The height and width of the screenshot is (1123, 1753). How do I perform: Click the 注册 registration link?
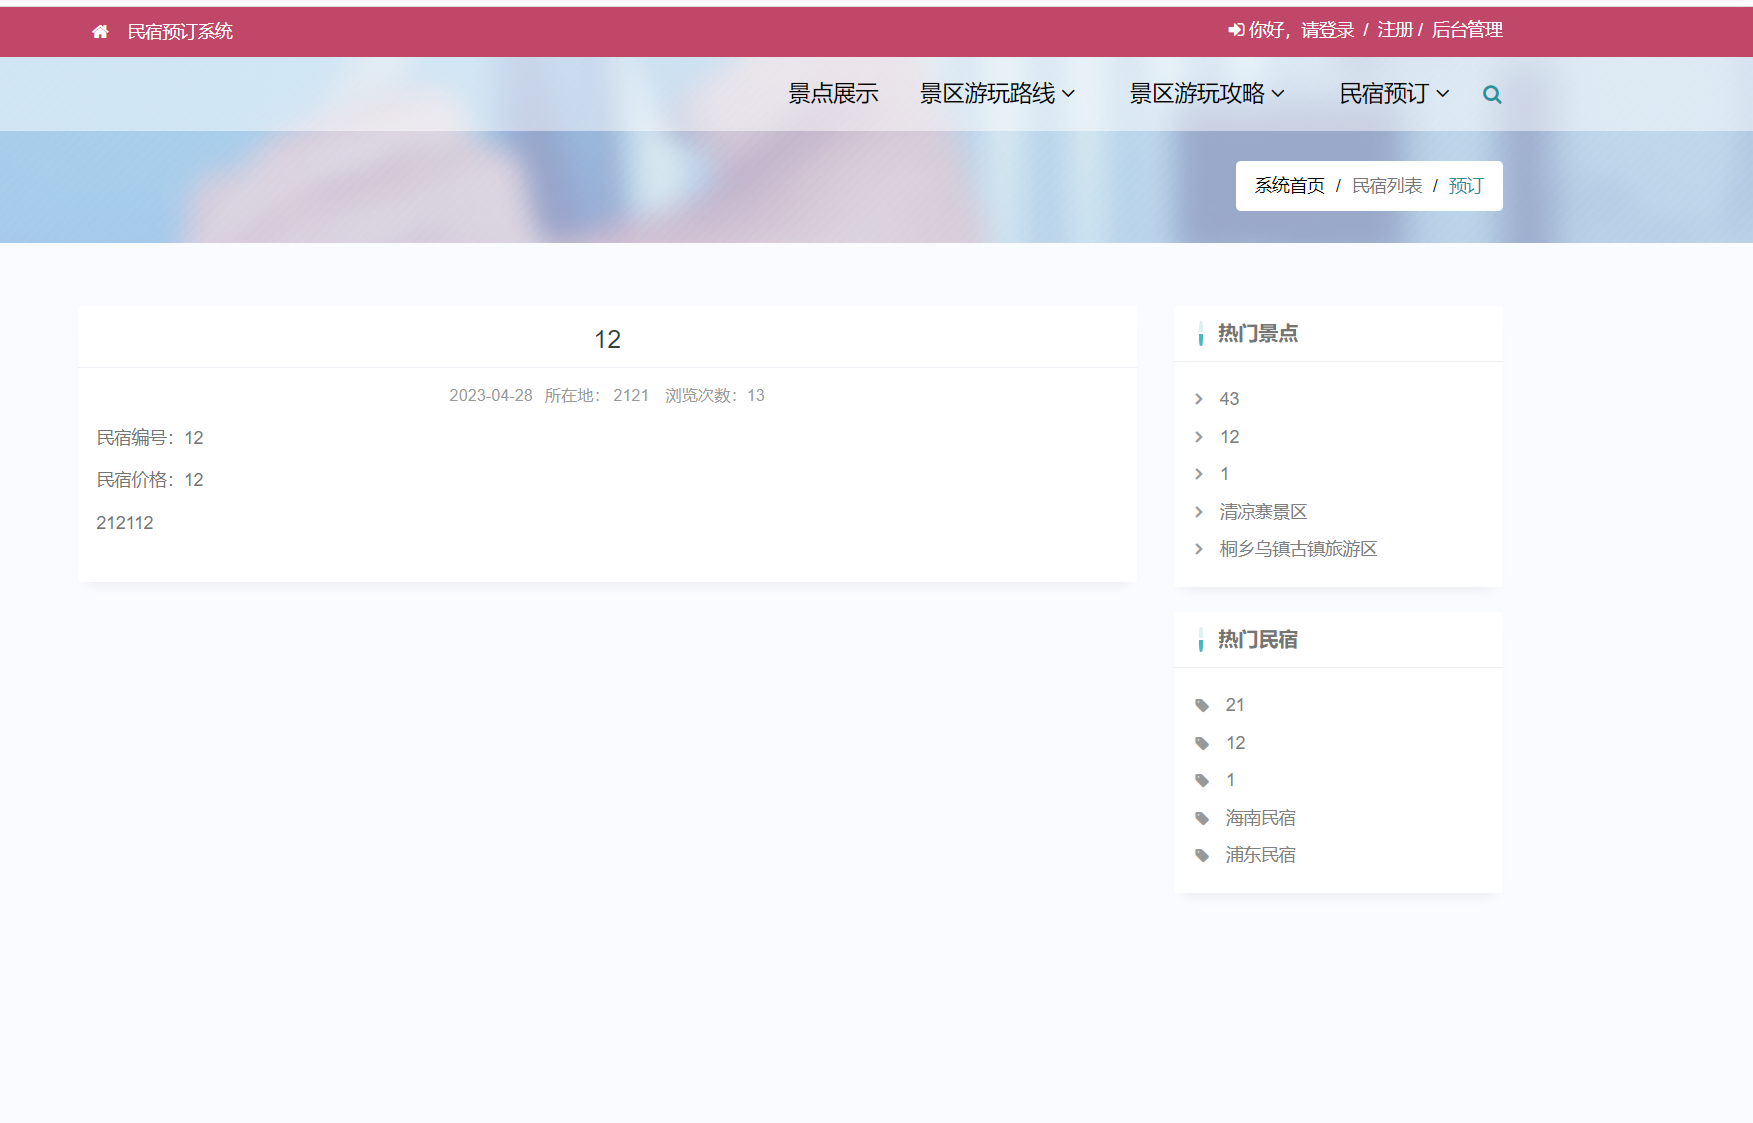(1394, 30)
